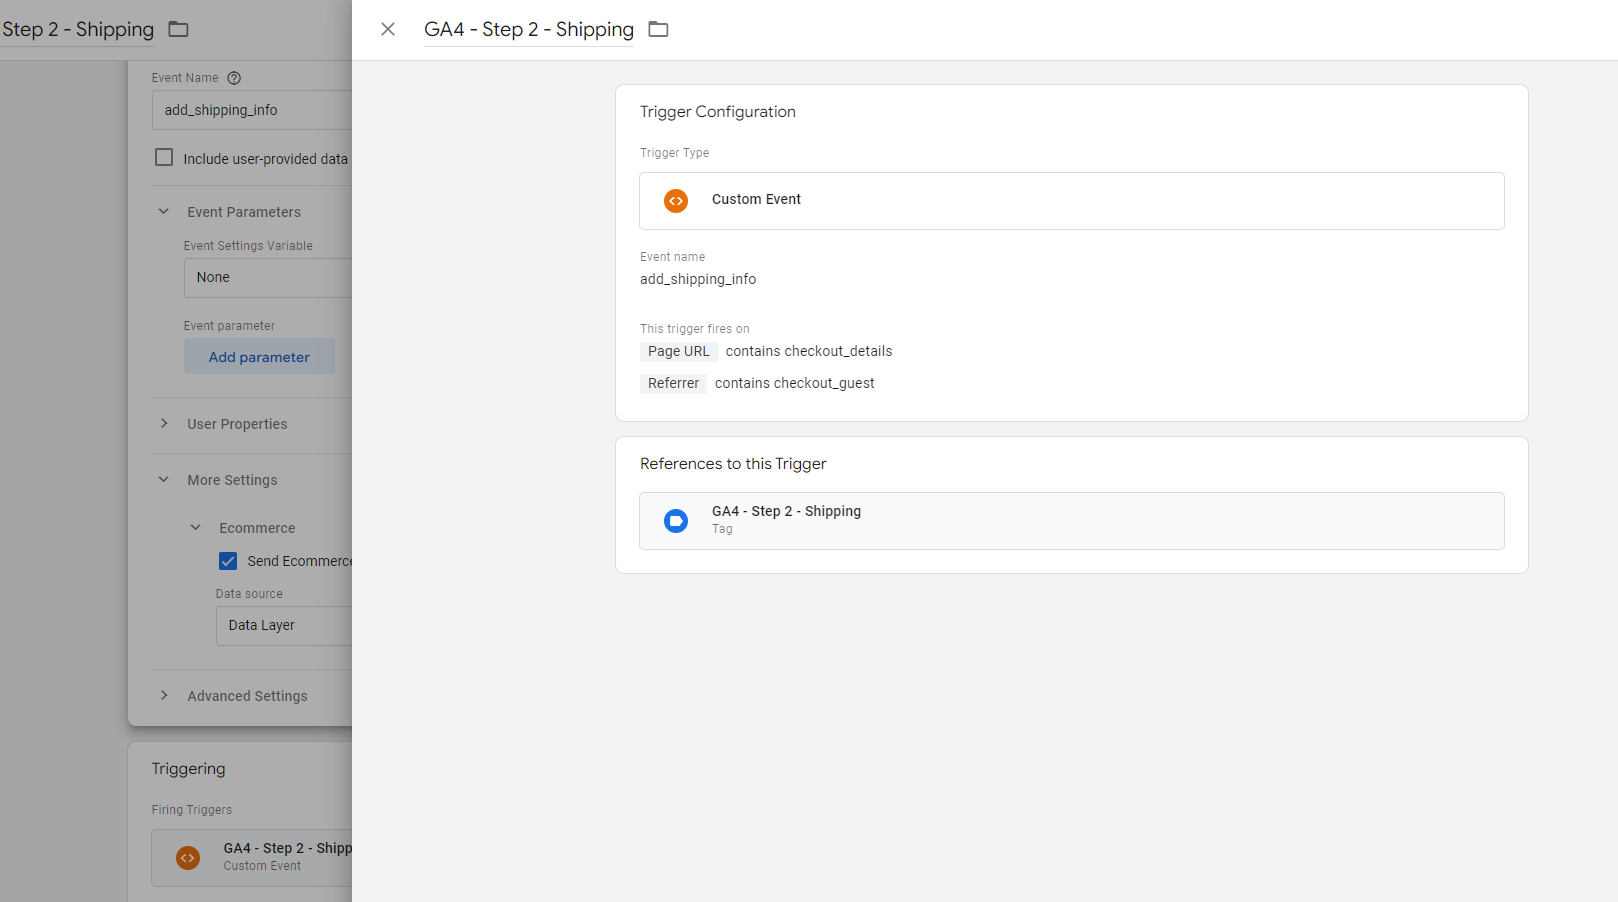Viewport: 1618px width, 902px height.
Task: Open the Data Layer data source dropdown
Action: [284, 626]
